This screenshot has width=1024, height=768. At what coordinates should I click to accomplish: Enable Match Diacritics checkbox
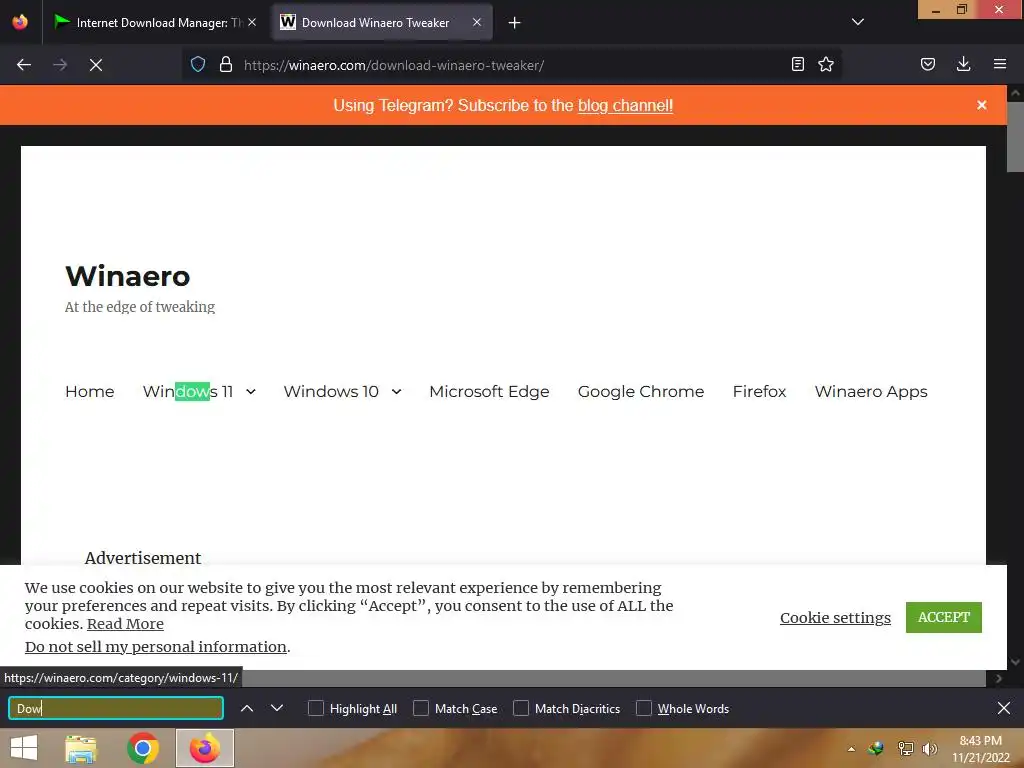[520, 708]
